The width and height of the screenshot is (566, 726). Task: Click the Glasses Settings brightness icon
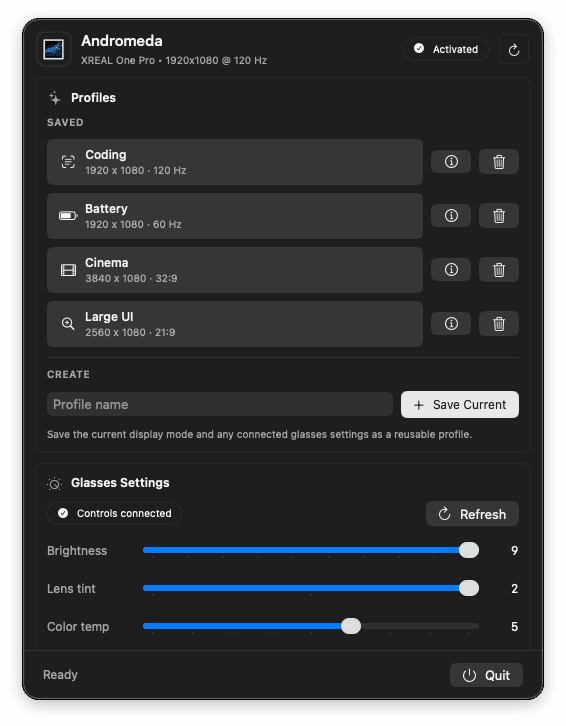55,483
